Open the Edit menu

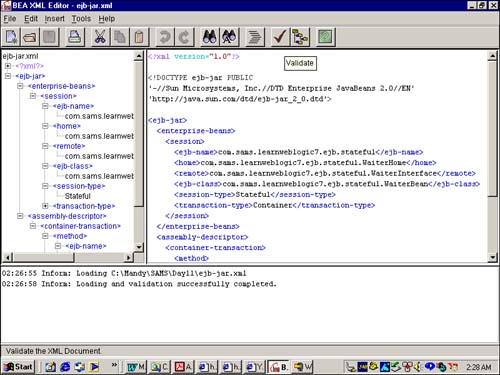tap(31, 19)
